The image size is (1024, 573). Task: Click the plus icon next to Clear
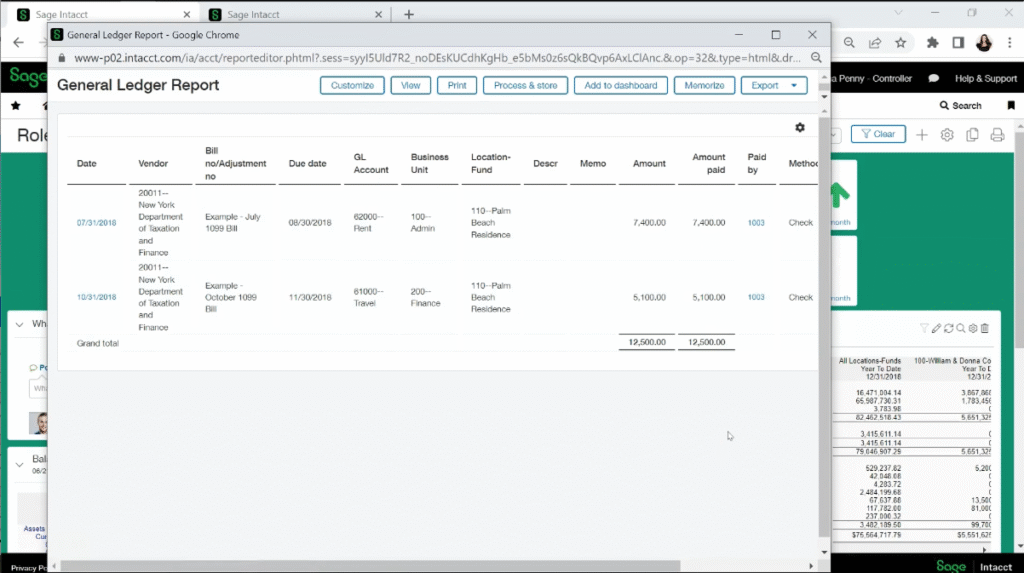tap(921, 135)
